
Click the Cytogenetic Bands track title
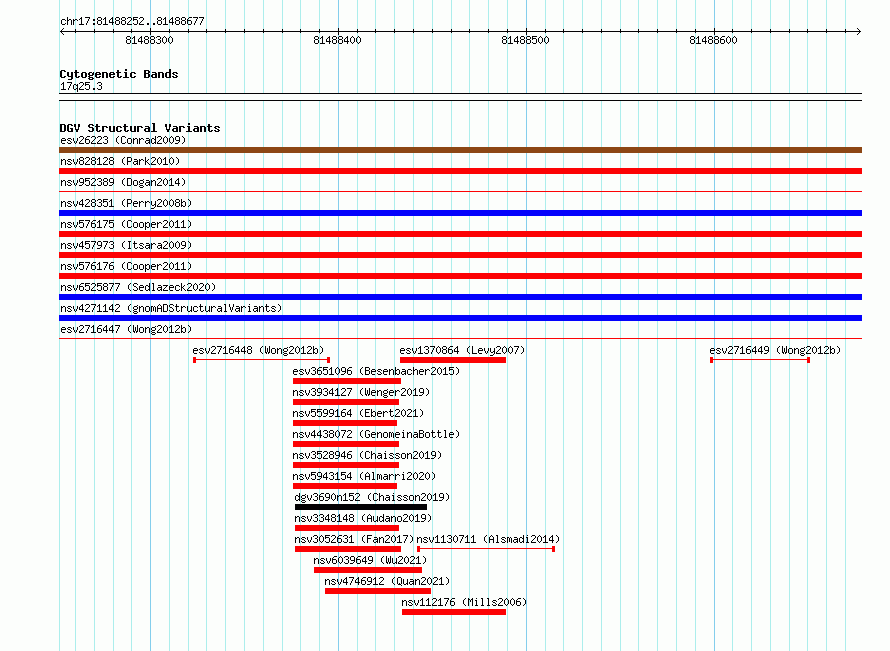119,74
